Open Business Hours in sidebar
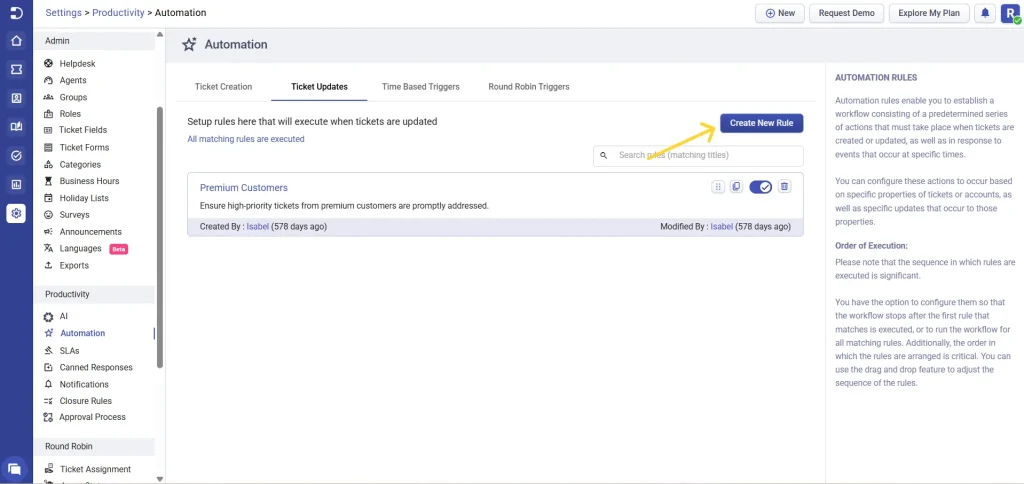 coord(89,181)
